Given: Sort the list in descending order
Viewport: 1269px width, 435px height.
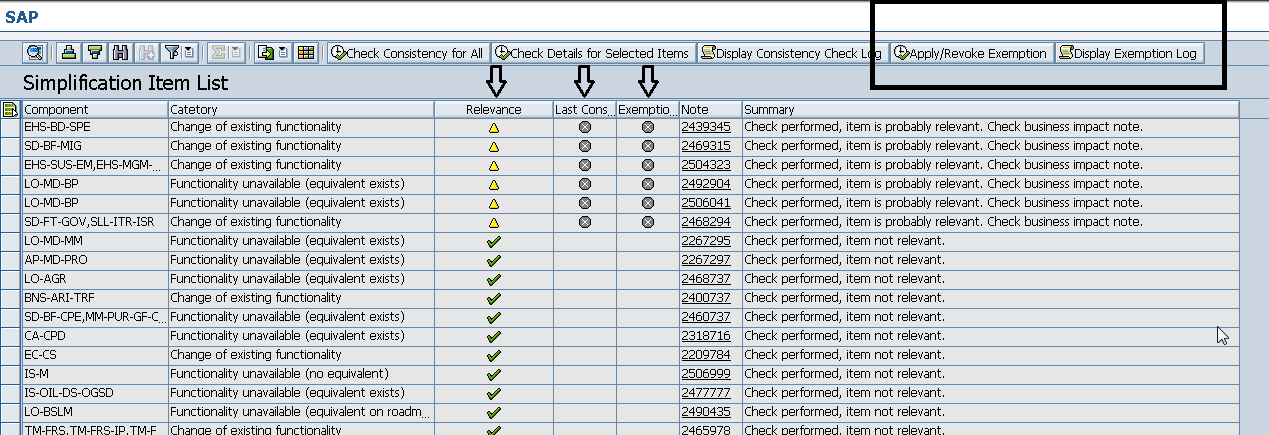Looking at the screenshot, I should pyautogui.click(x=95, y=53).
